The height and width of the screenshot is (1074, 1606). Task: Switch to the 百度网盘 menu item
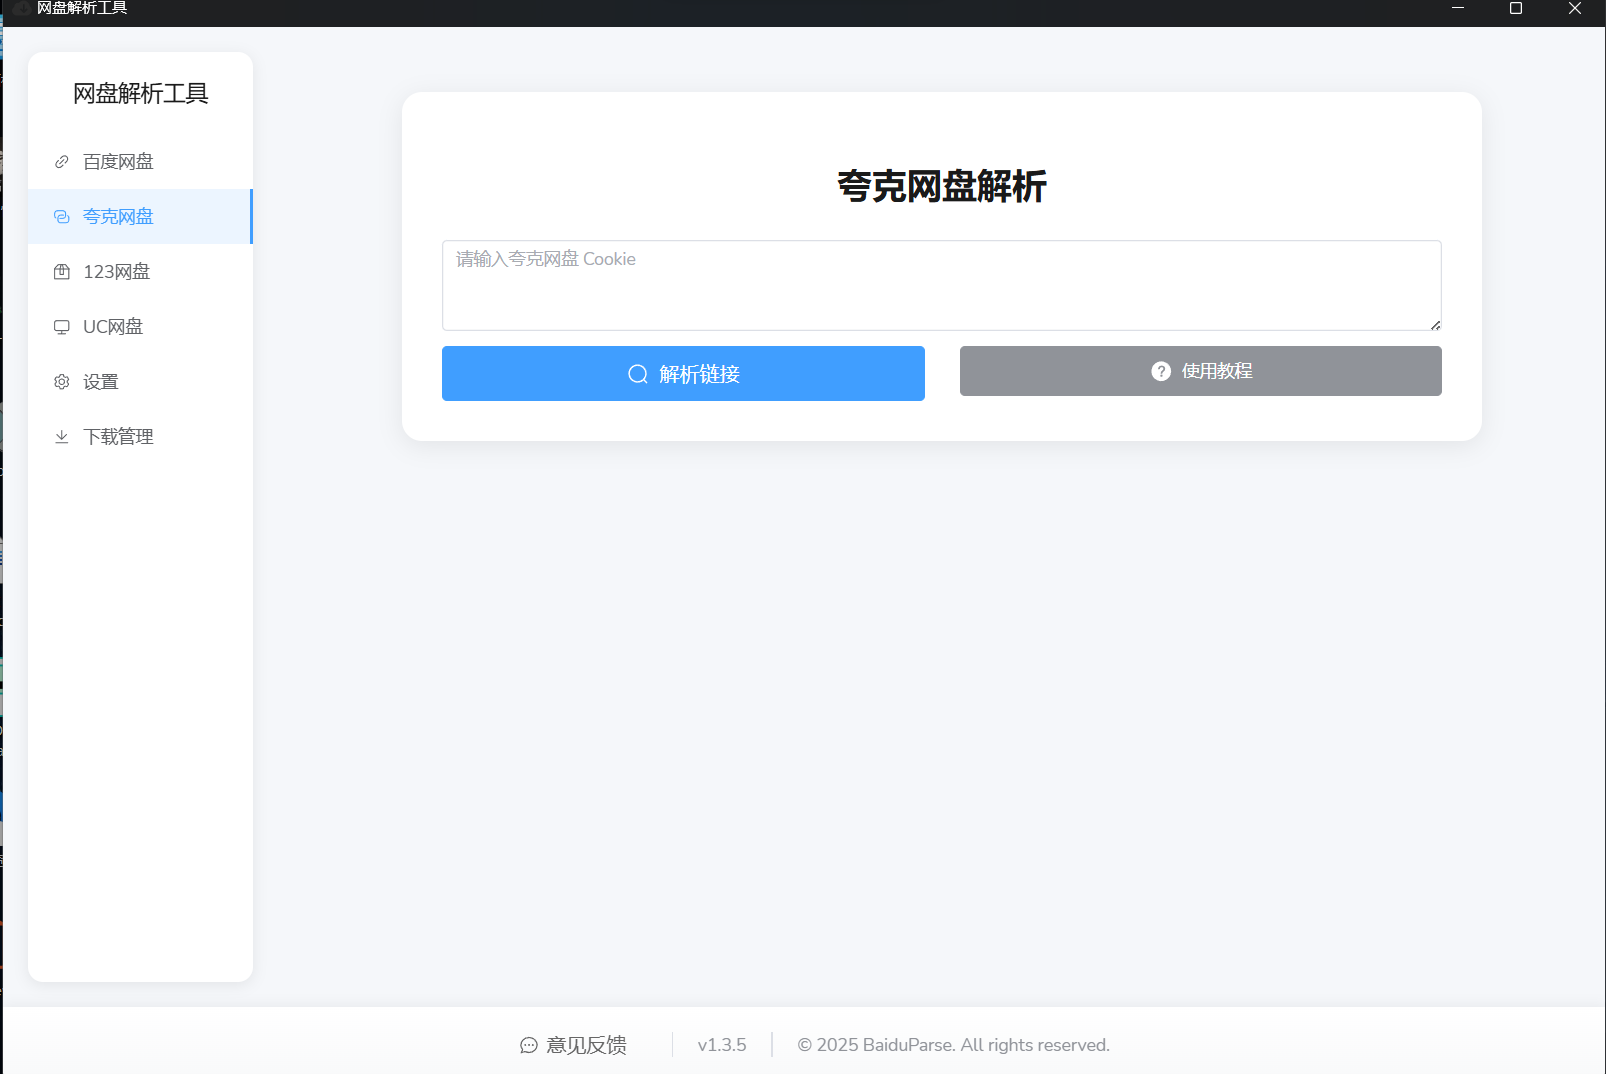119,162
